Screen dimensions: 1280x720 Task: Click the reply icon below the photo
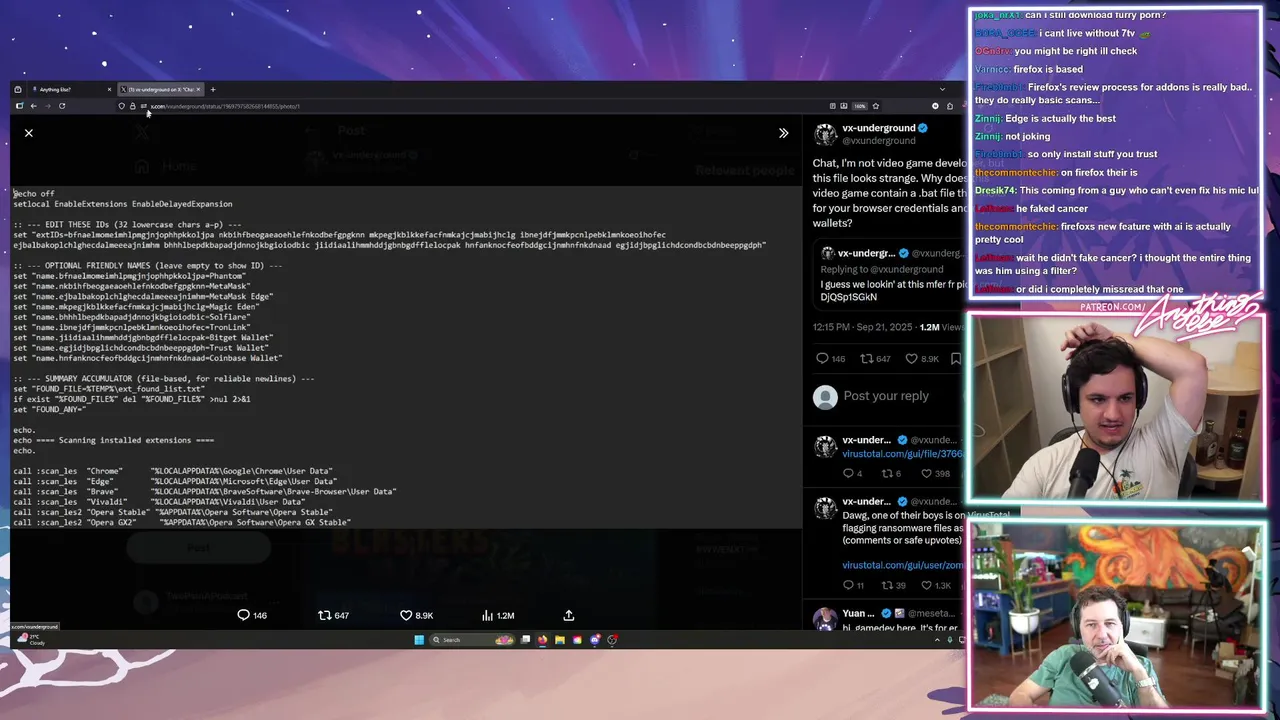click(x=243, y=615)
